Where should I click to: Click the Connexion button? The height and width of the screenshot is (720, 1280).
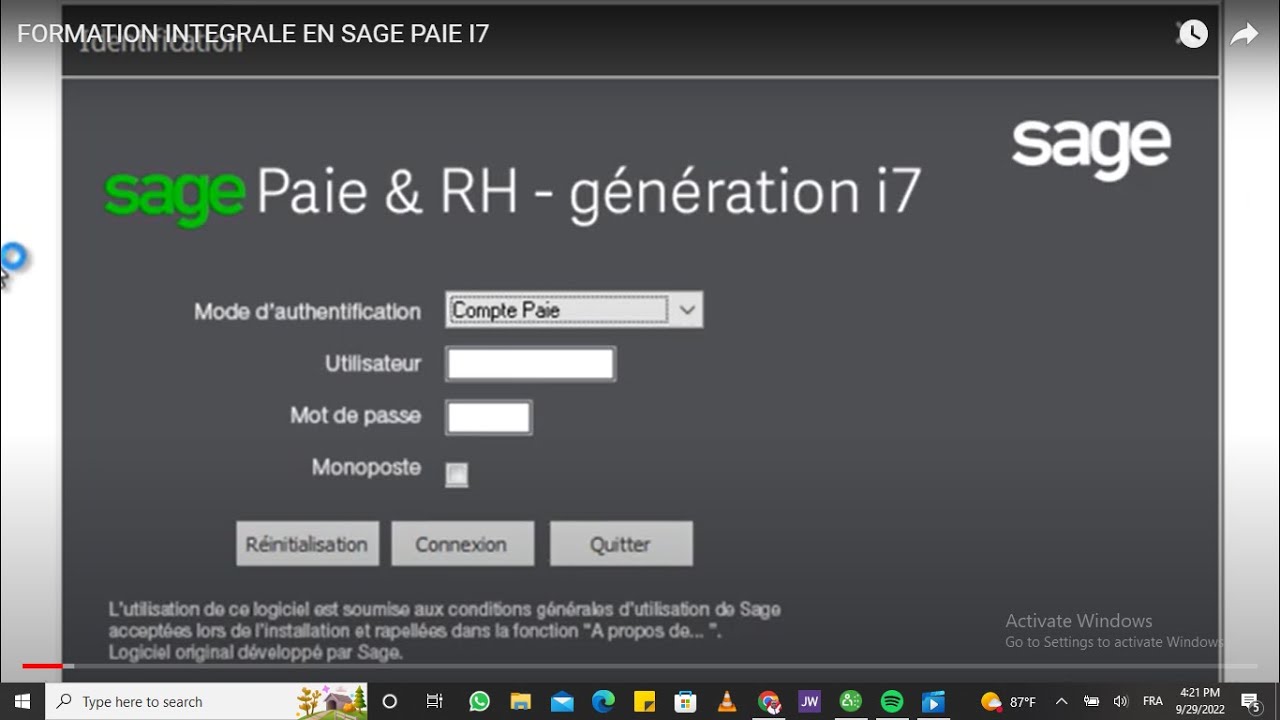coord(462,544)
